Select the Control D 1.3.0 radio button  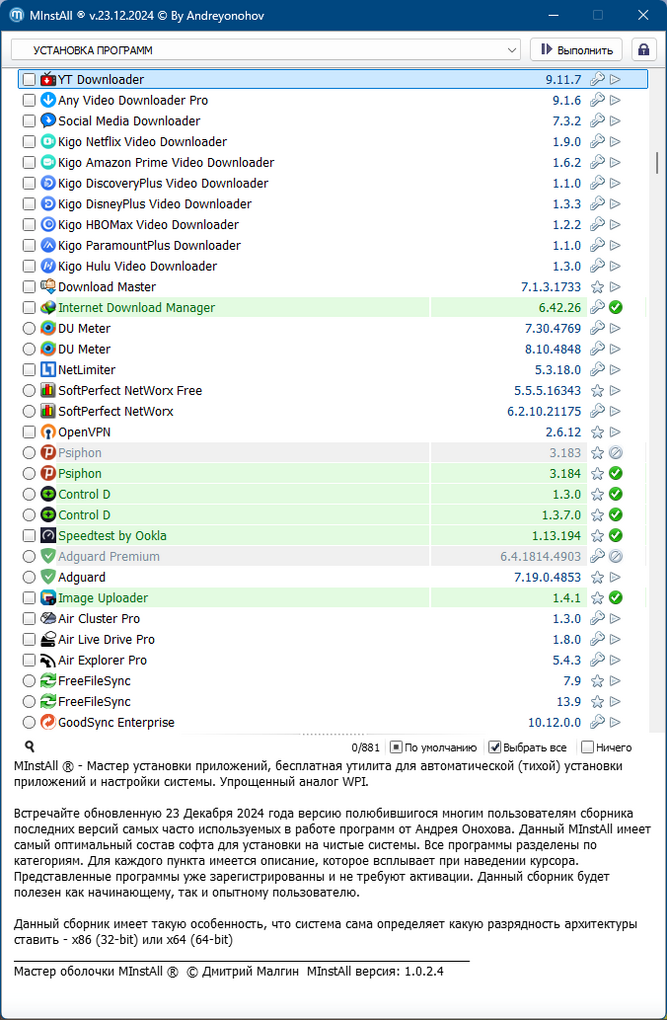[x=29, y=494]
